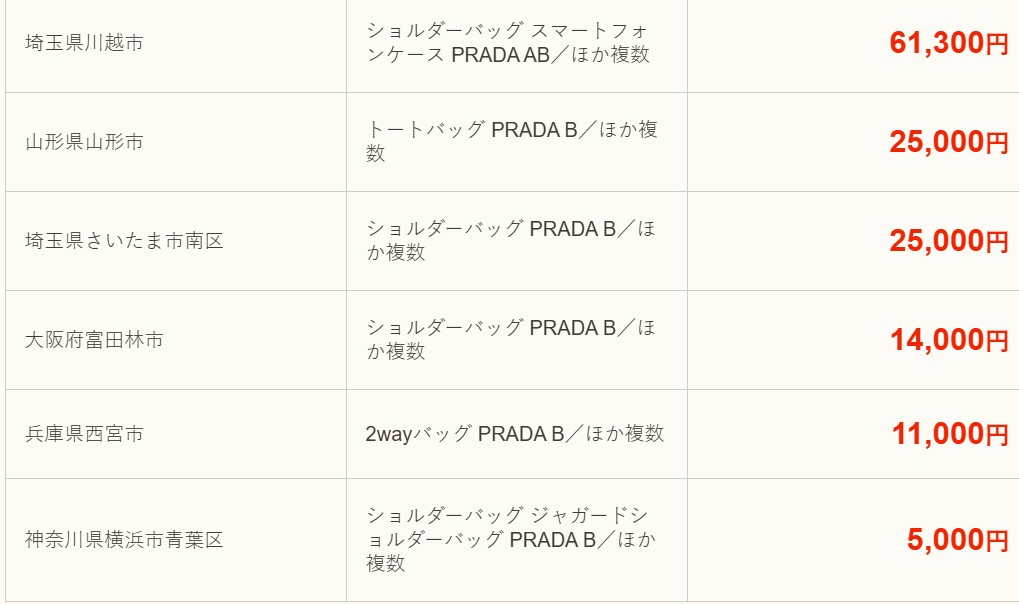Screen dimensions: 1019x605
Task: Click the 山形県山形市 row's 25,000円 price
Action: (x=948, y=142)
